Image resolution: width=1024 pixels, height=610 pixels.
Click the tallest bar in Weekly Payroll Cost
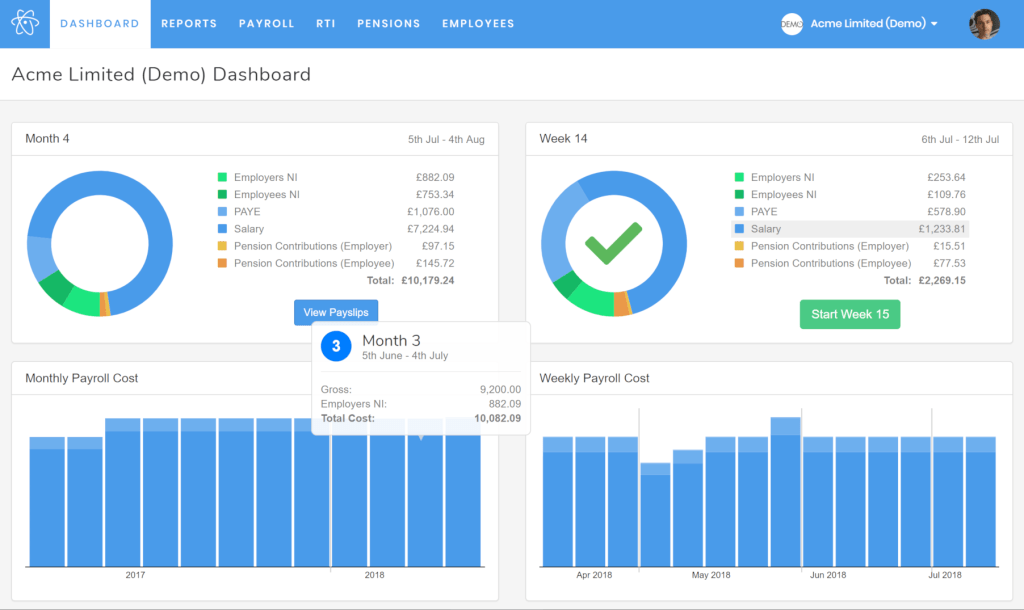click(786, 492)
